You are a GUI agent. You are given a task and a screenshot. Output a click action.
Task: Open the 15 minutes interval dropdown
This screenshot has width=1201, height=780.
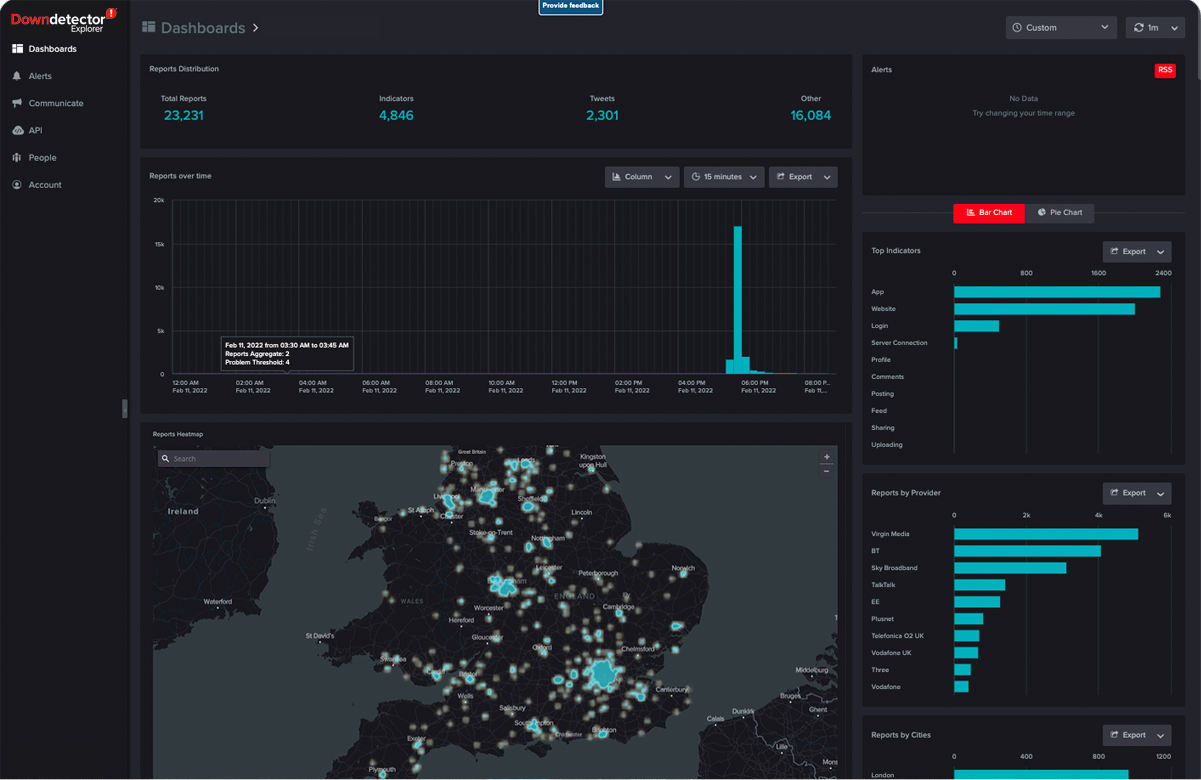pos(723,177)
